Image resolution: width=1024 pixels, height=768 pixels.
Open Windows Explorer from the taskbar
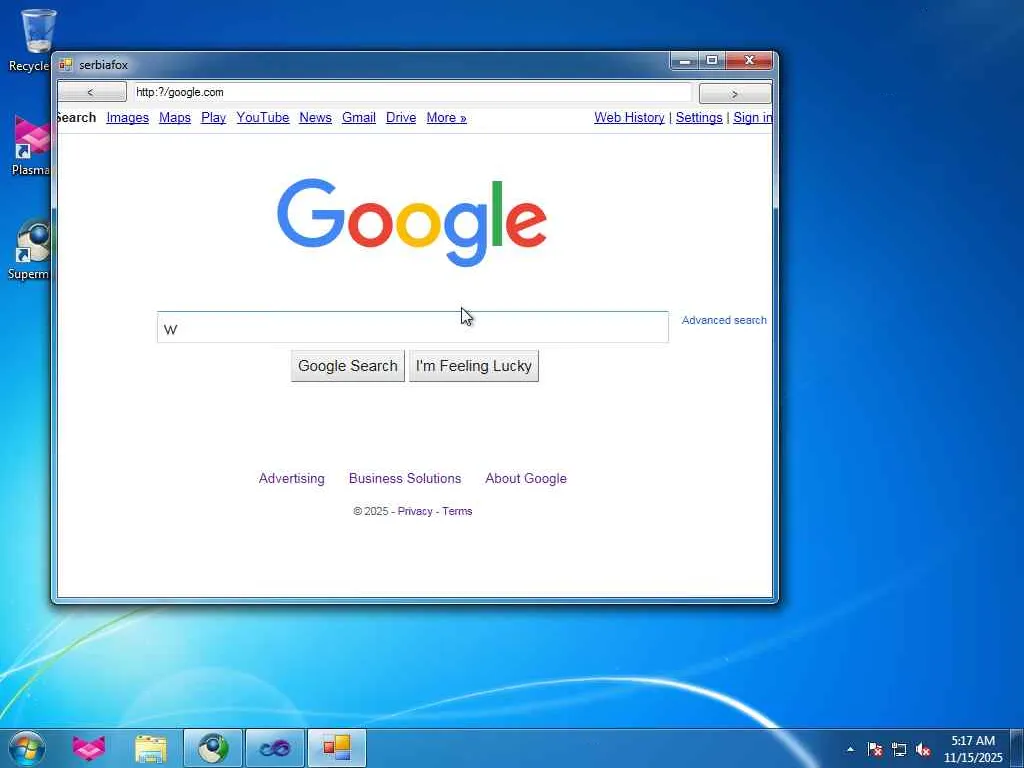[x=151, y=748]
